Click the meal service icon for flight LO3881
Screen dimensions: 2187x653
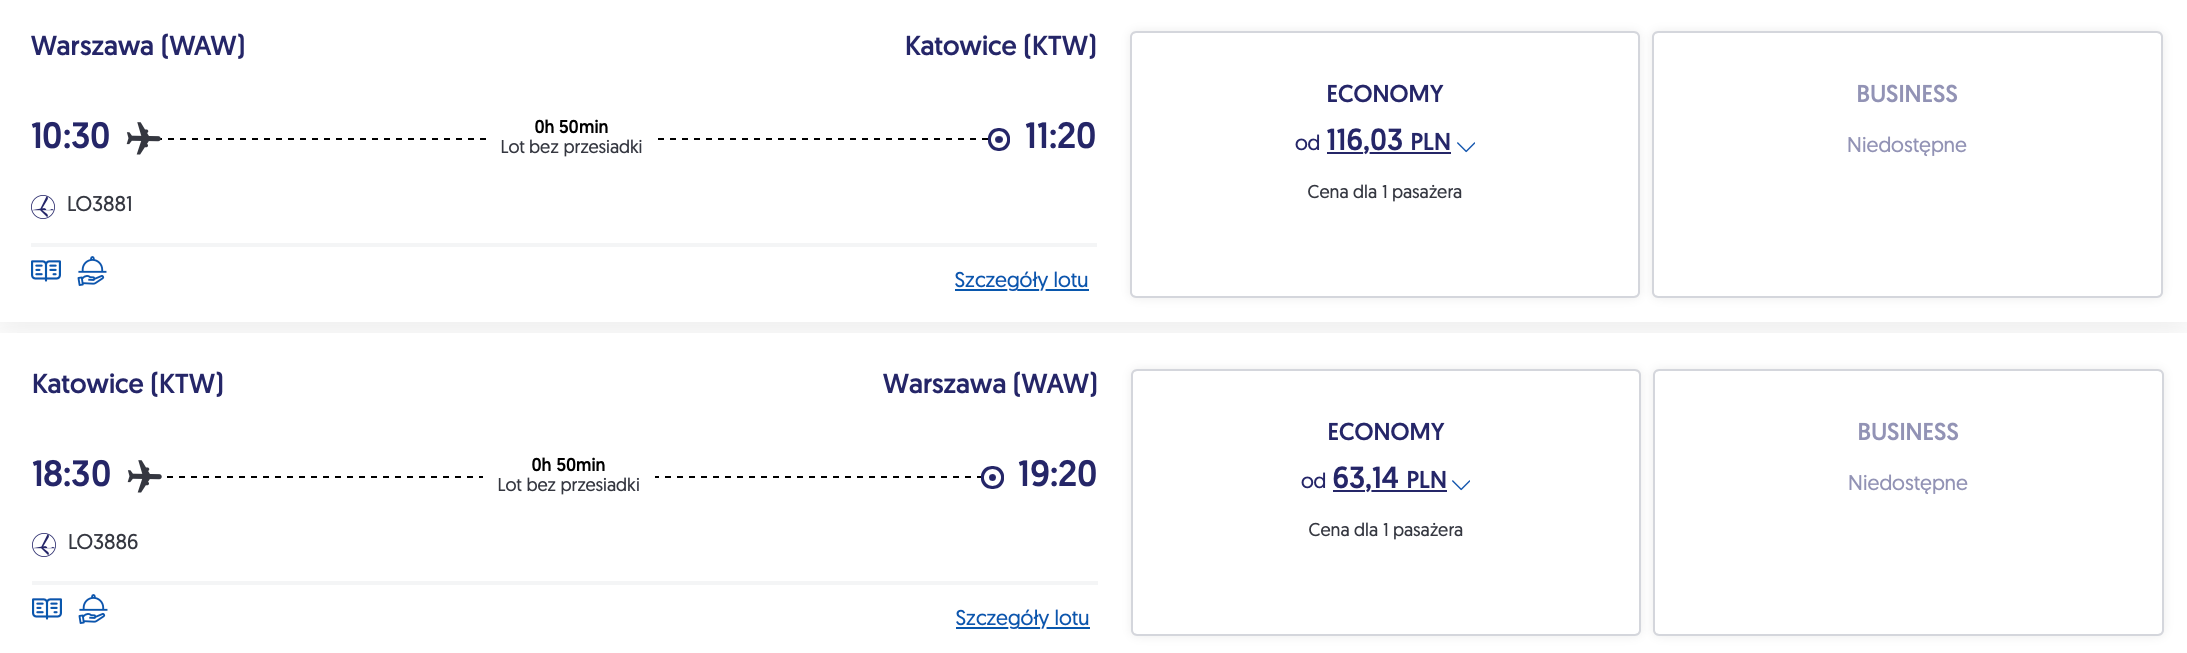[92, 271]
